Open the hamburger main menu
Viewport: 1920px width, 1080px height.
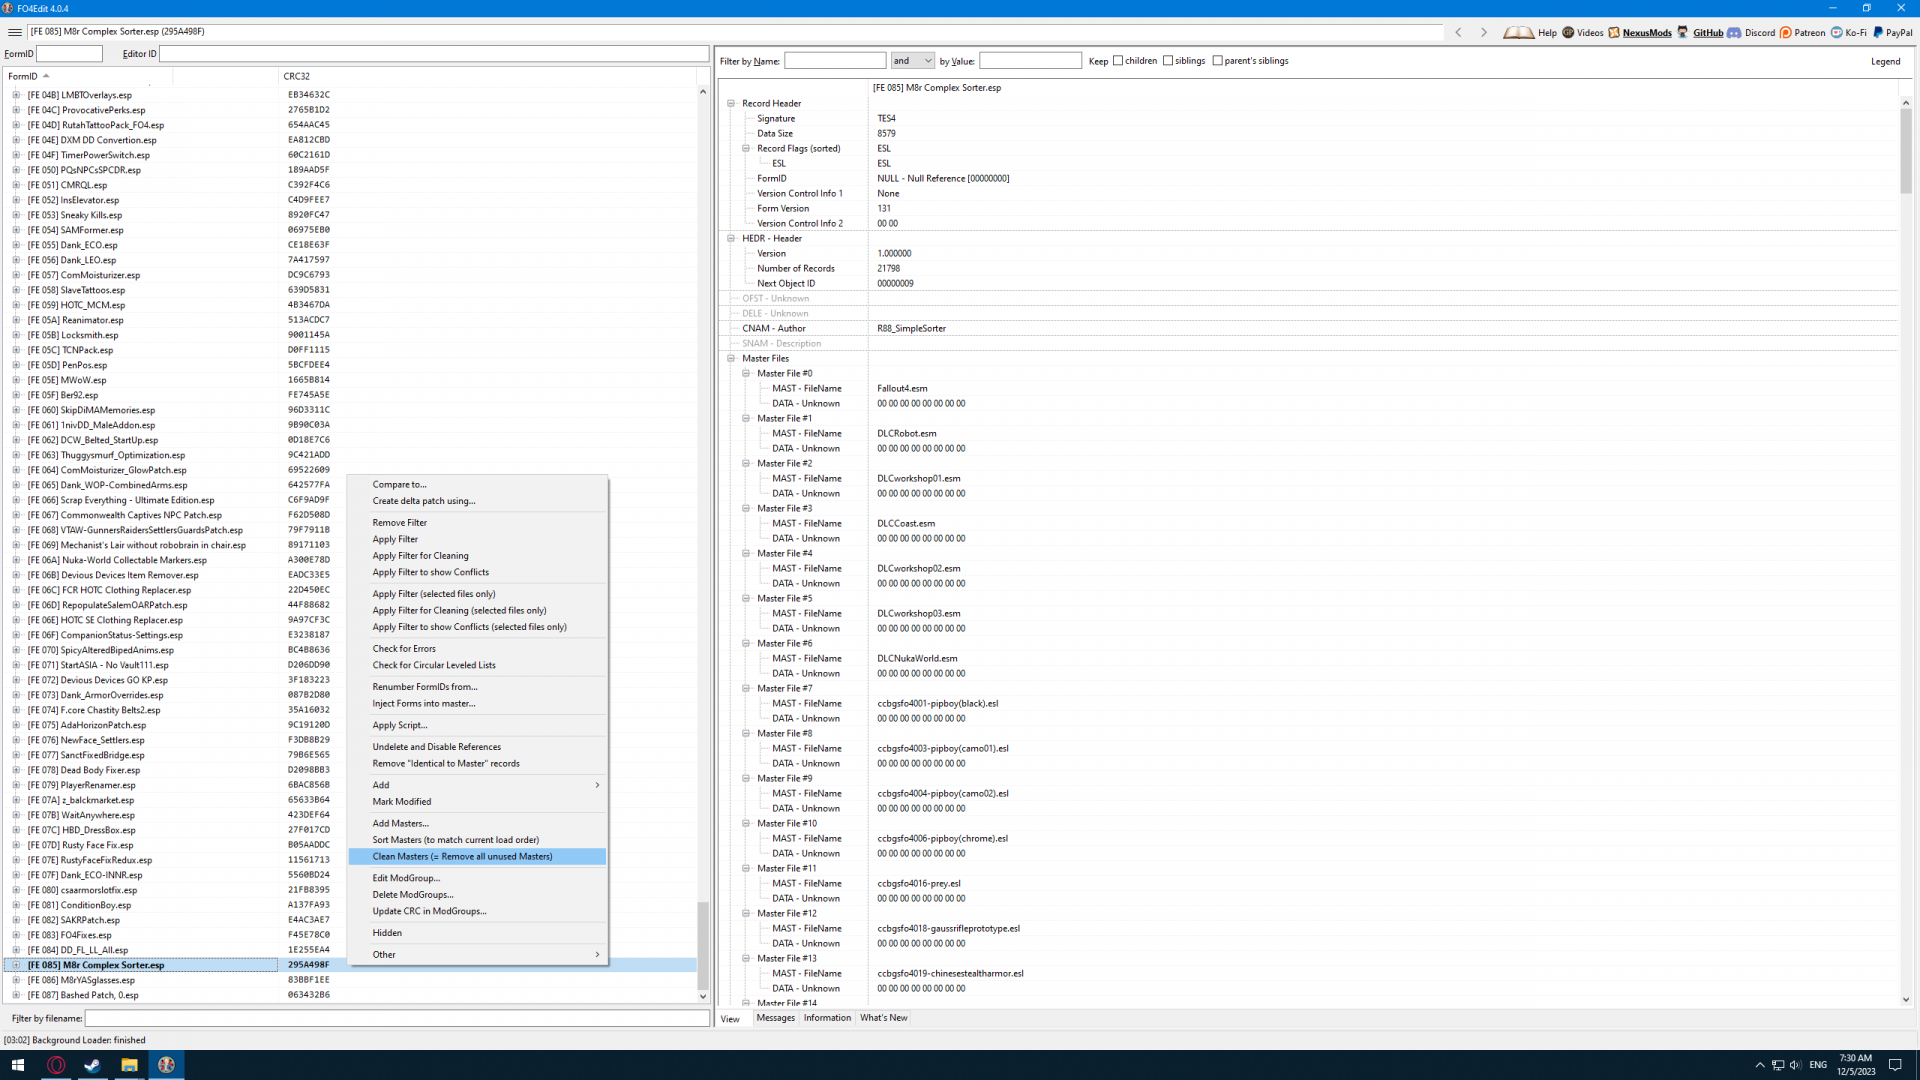[x=15, y=32]
